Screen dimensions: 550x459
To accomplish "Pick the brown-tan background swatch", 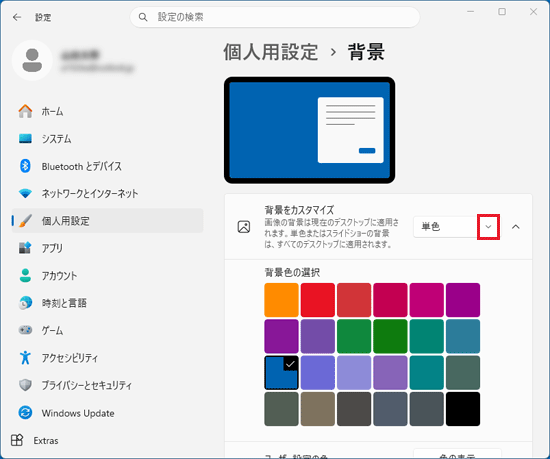I will coord(318,409).
